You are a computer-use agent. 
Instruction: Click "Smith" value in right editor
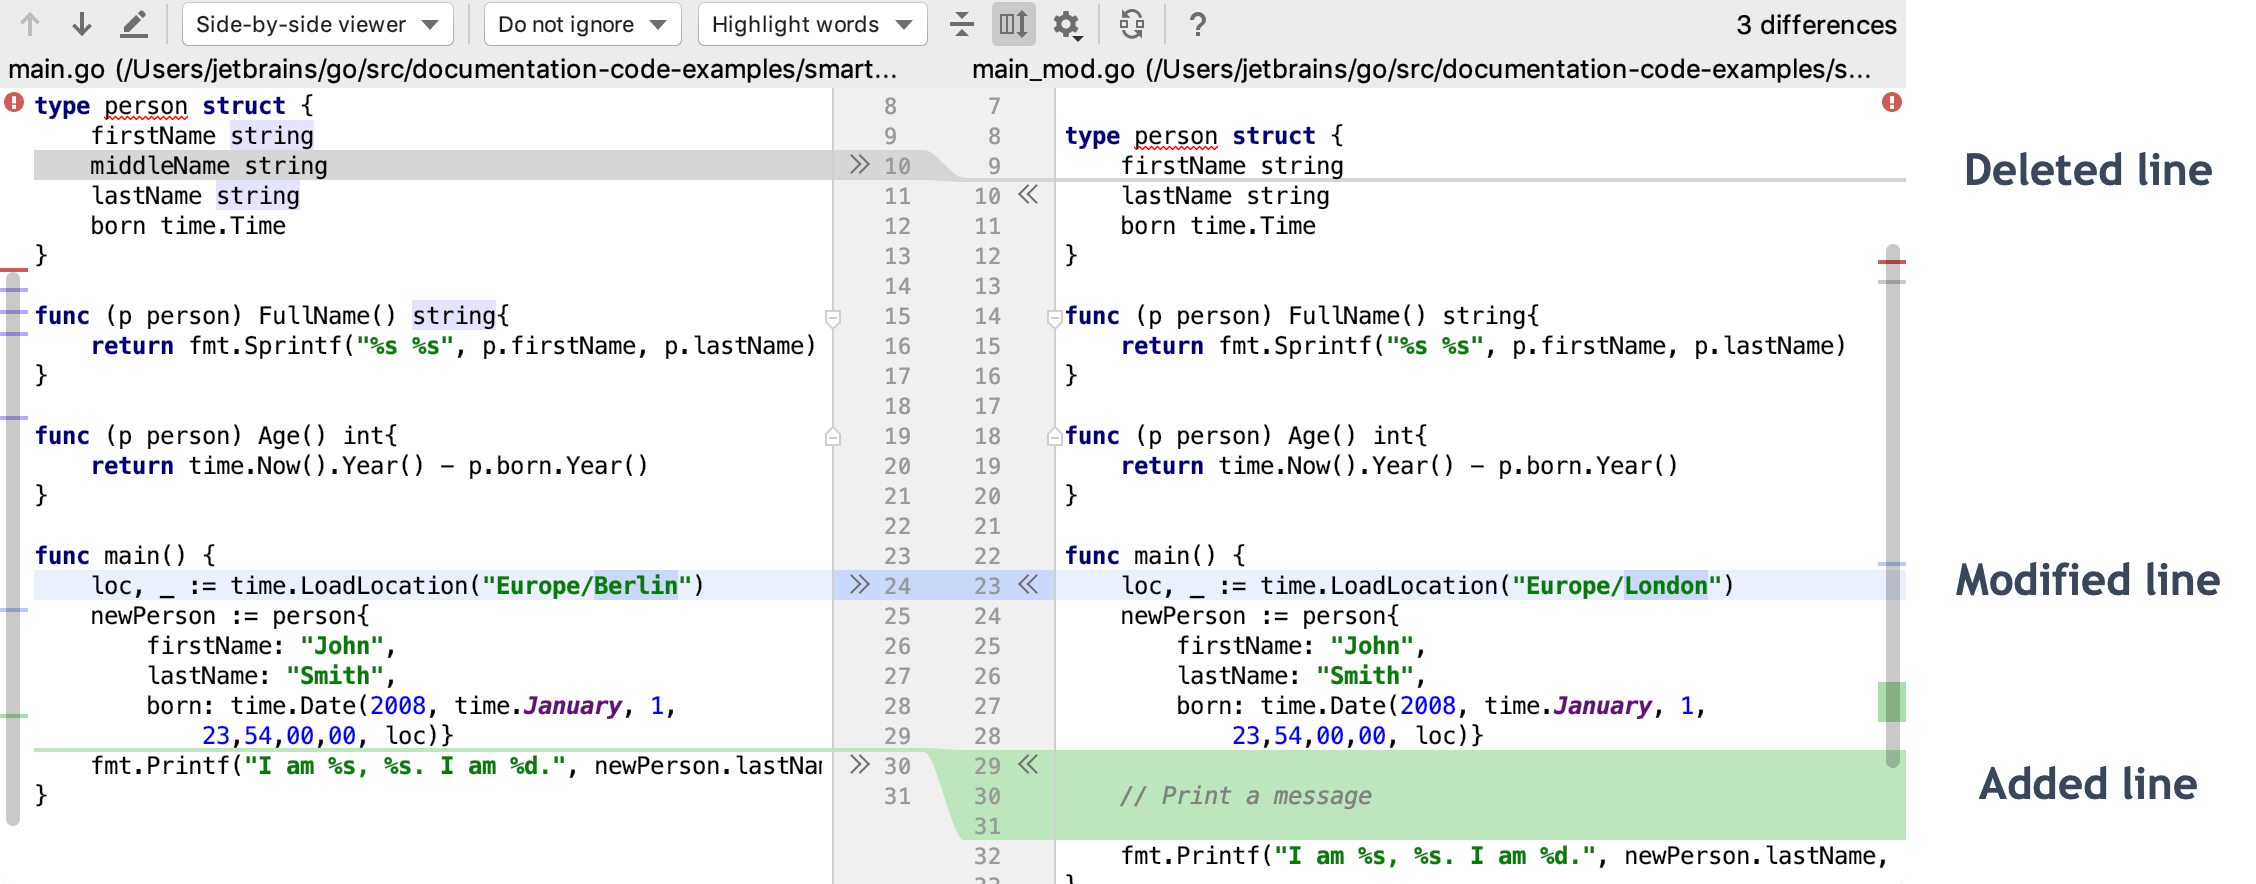(1365, 676)
